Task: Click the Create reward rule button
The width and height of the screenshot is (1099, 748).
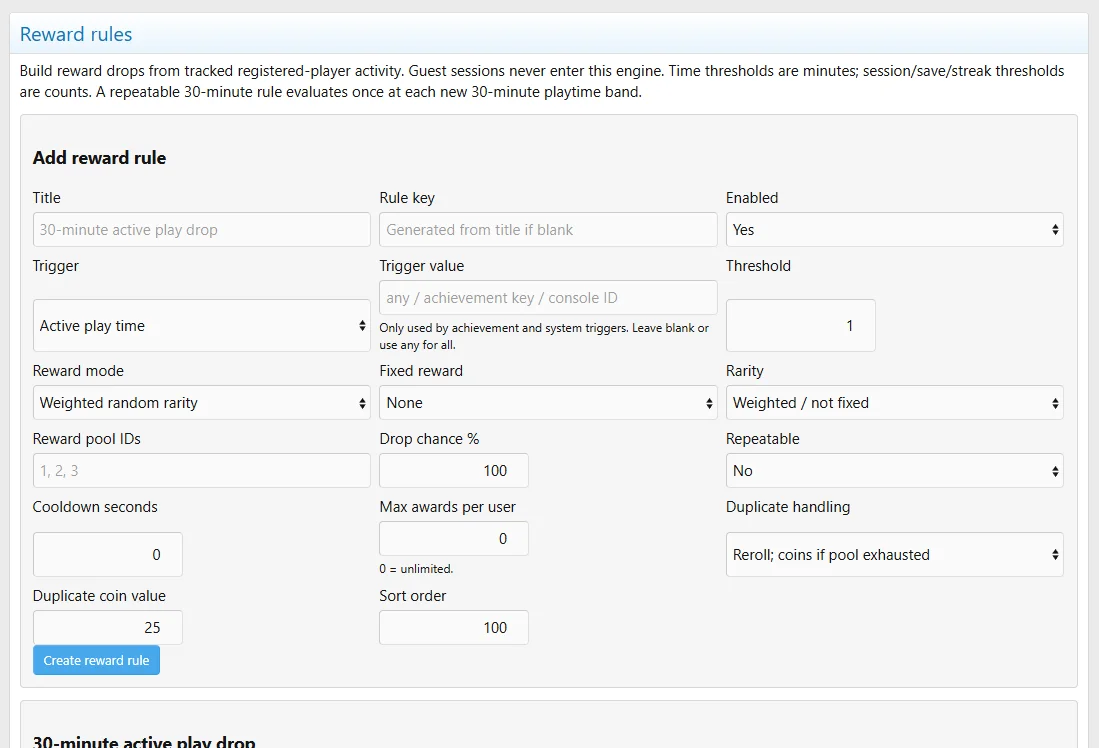Action: (96, 660)
